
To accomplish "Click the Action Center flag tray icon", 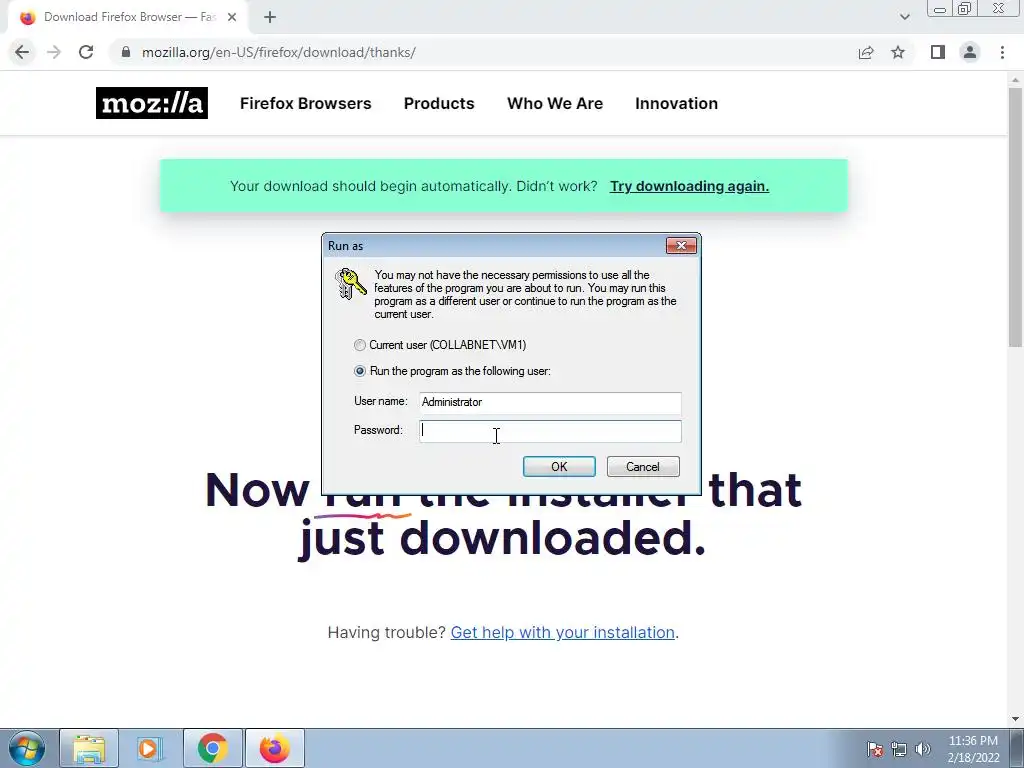I will 875,749.
